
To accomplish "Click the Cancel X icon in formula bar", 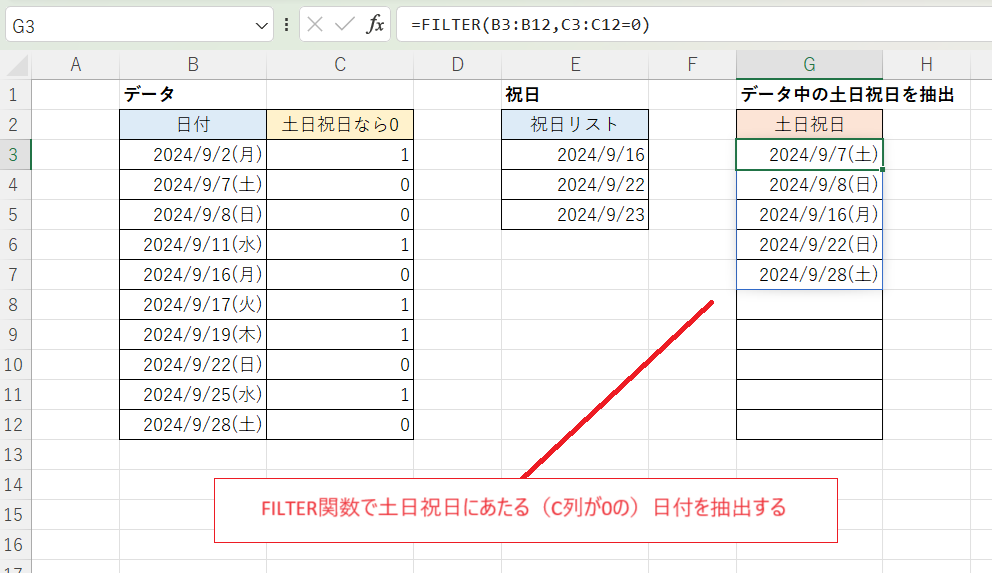I will (x=315, y=25).
